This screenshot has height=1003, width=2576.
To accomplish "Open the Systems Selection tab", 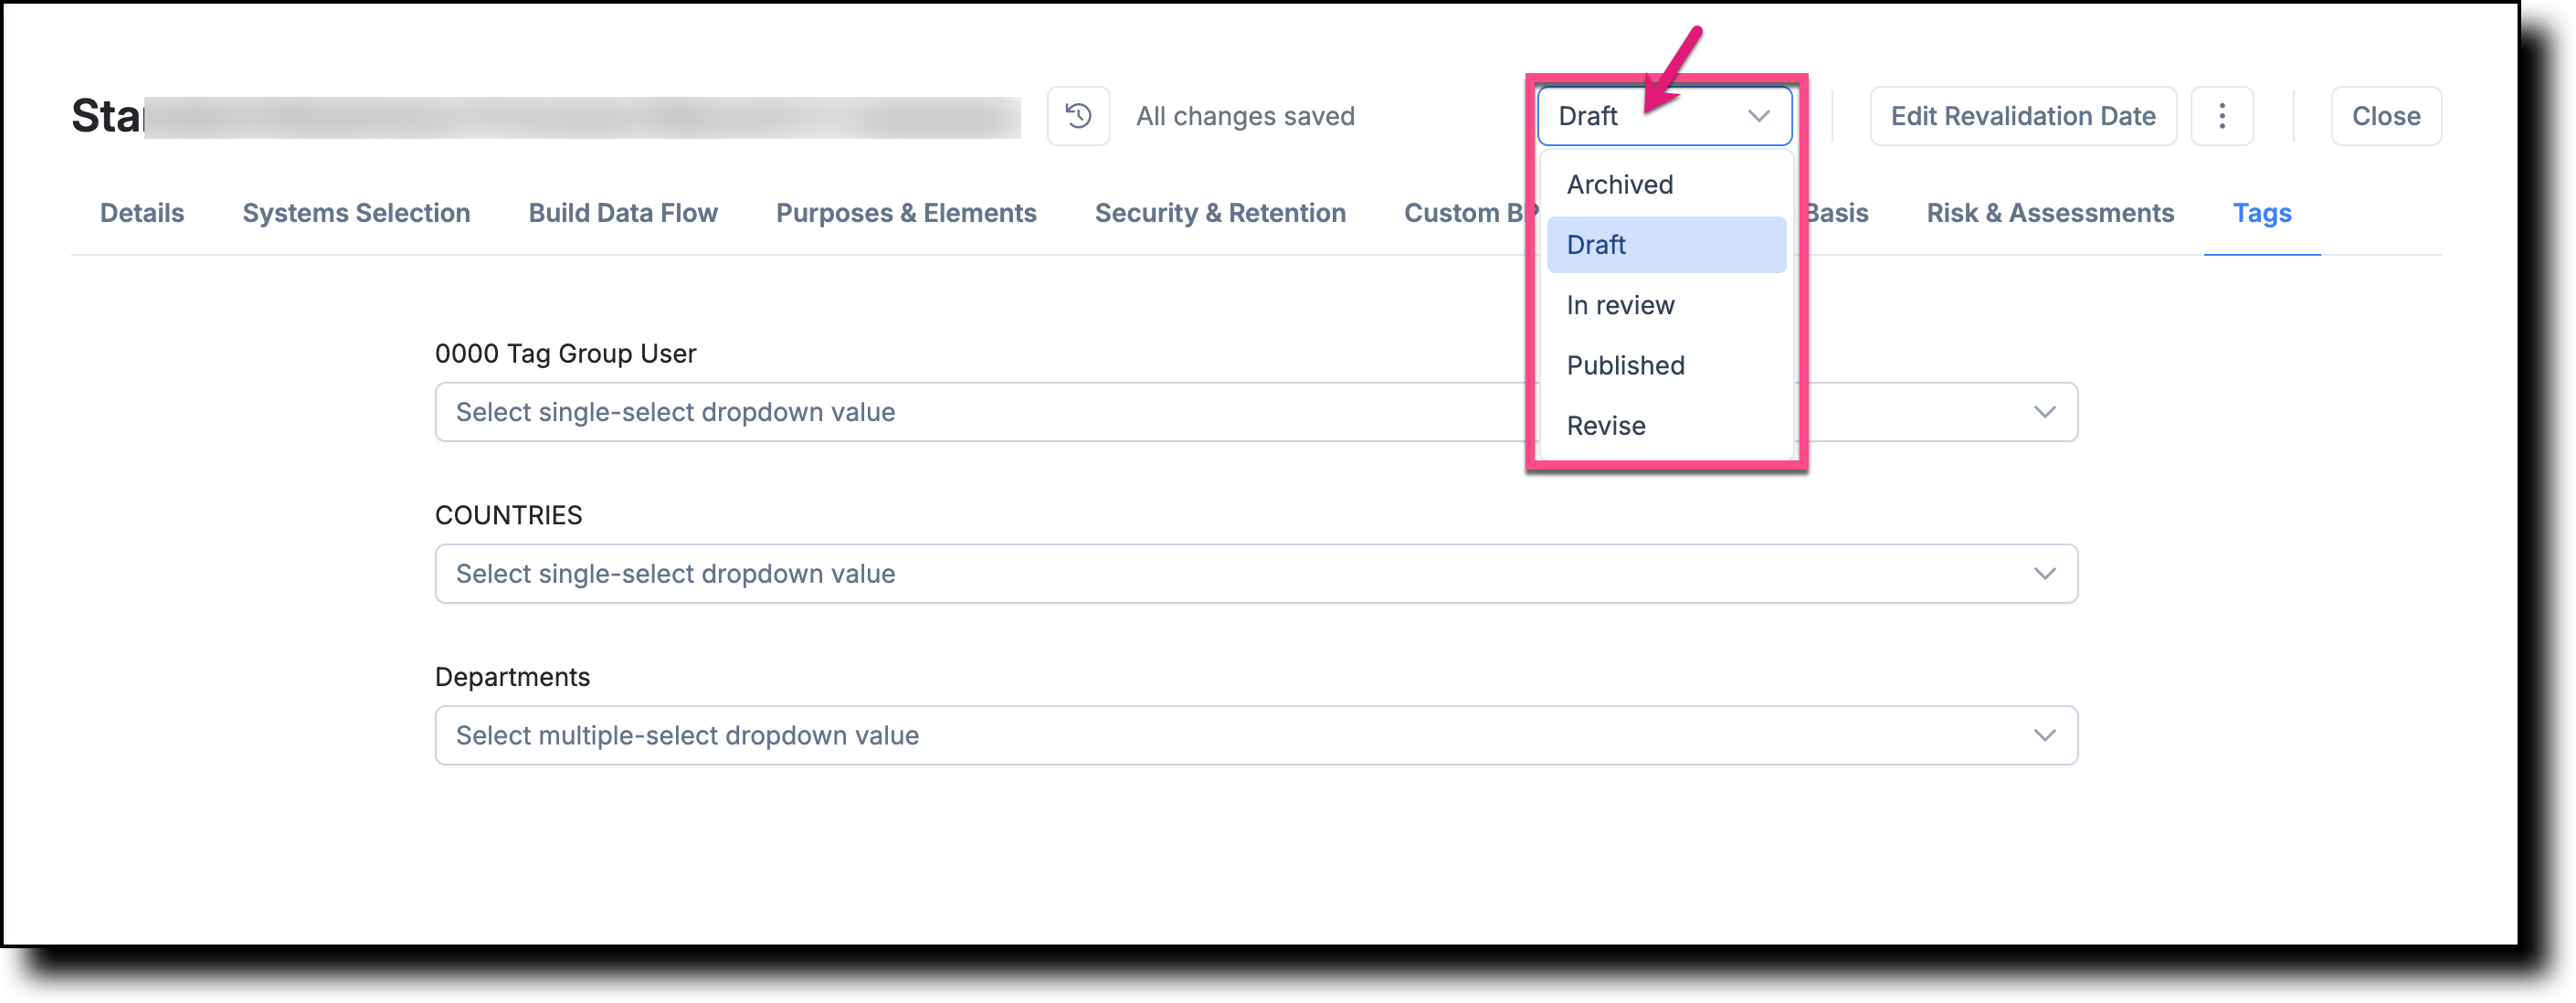I will pos(356,213).
